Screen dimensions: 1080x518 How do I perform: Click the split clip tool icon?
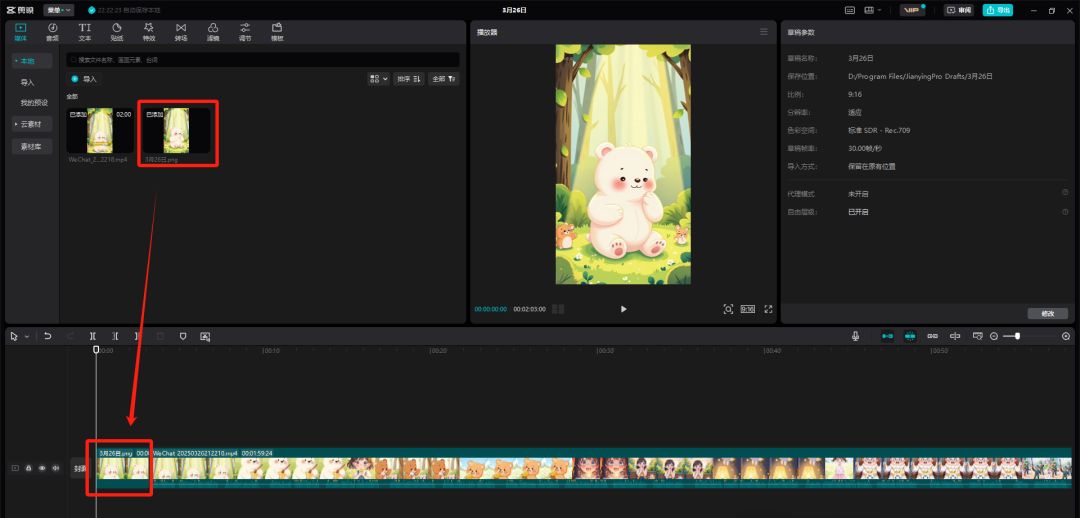[93, 336]
